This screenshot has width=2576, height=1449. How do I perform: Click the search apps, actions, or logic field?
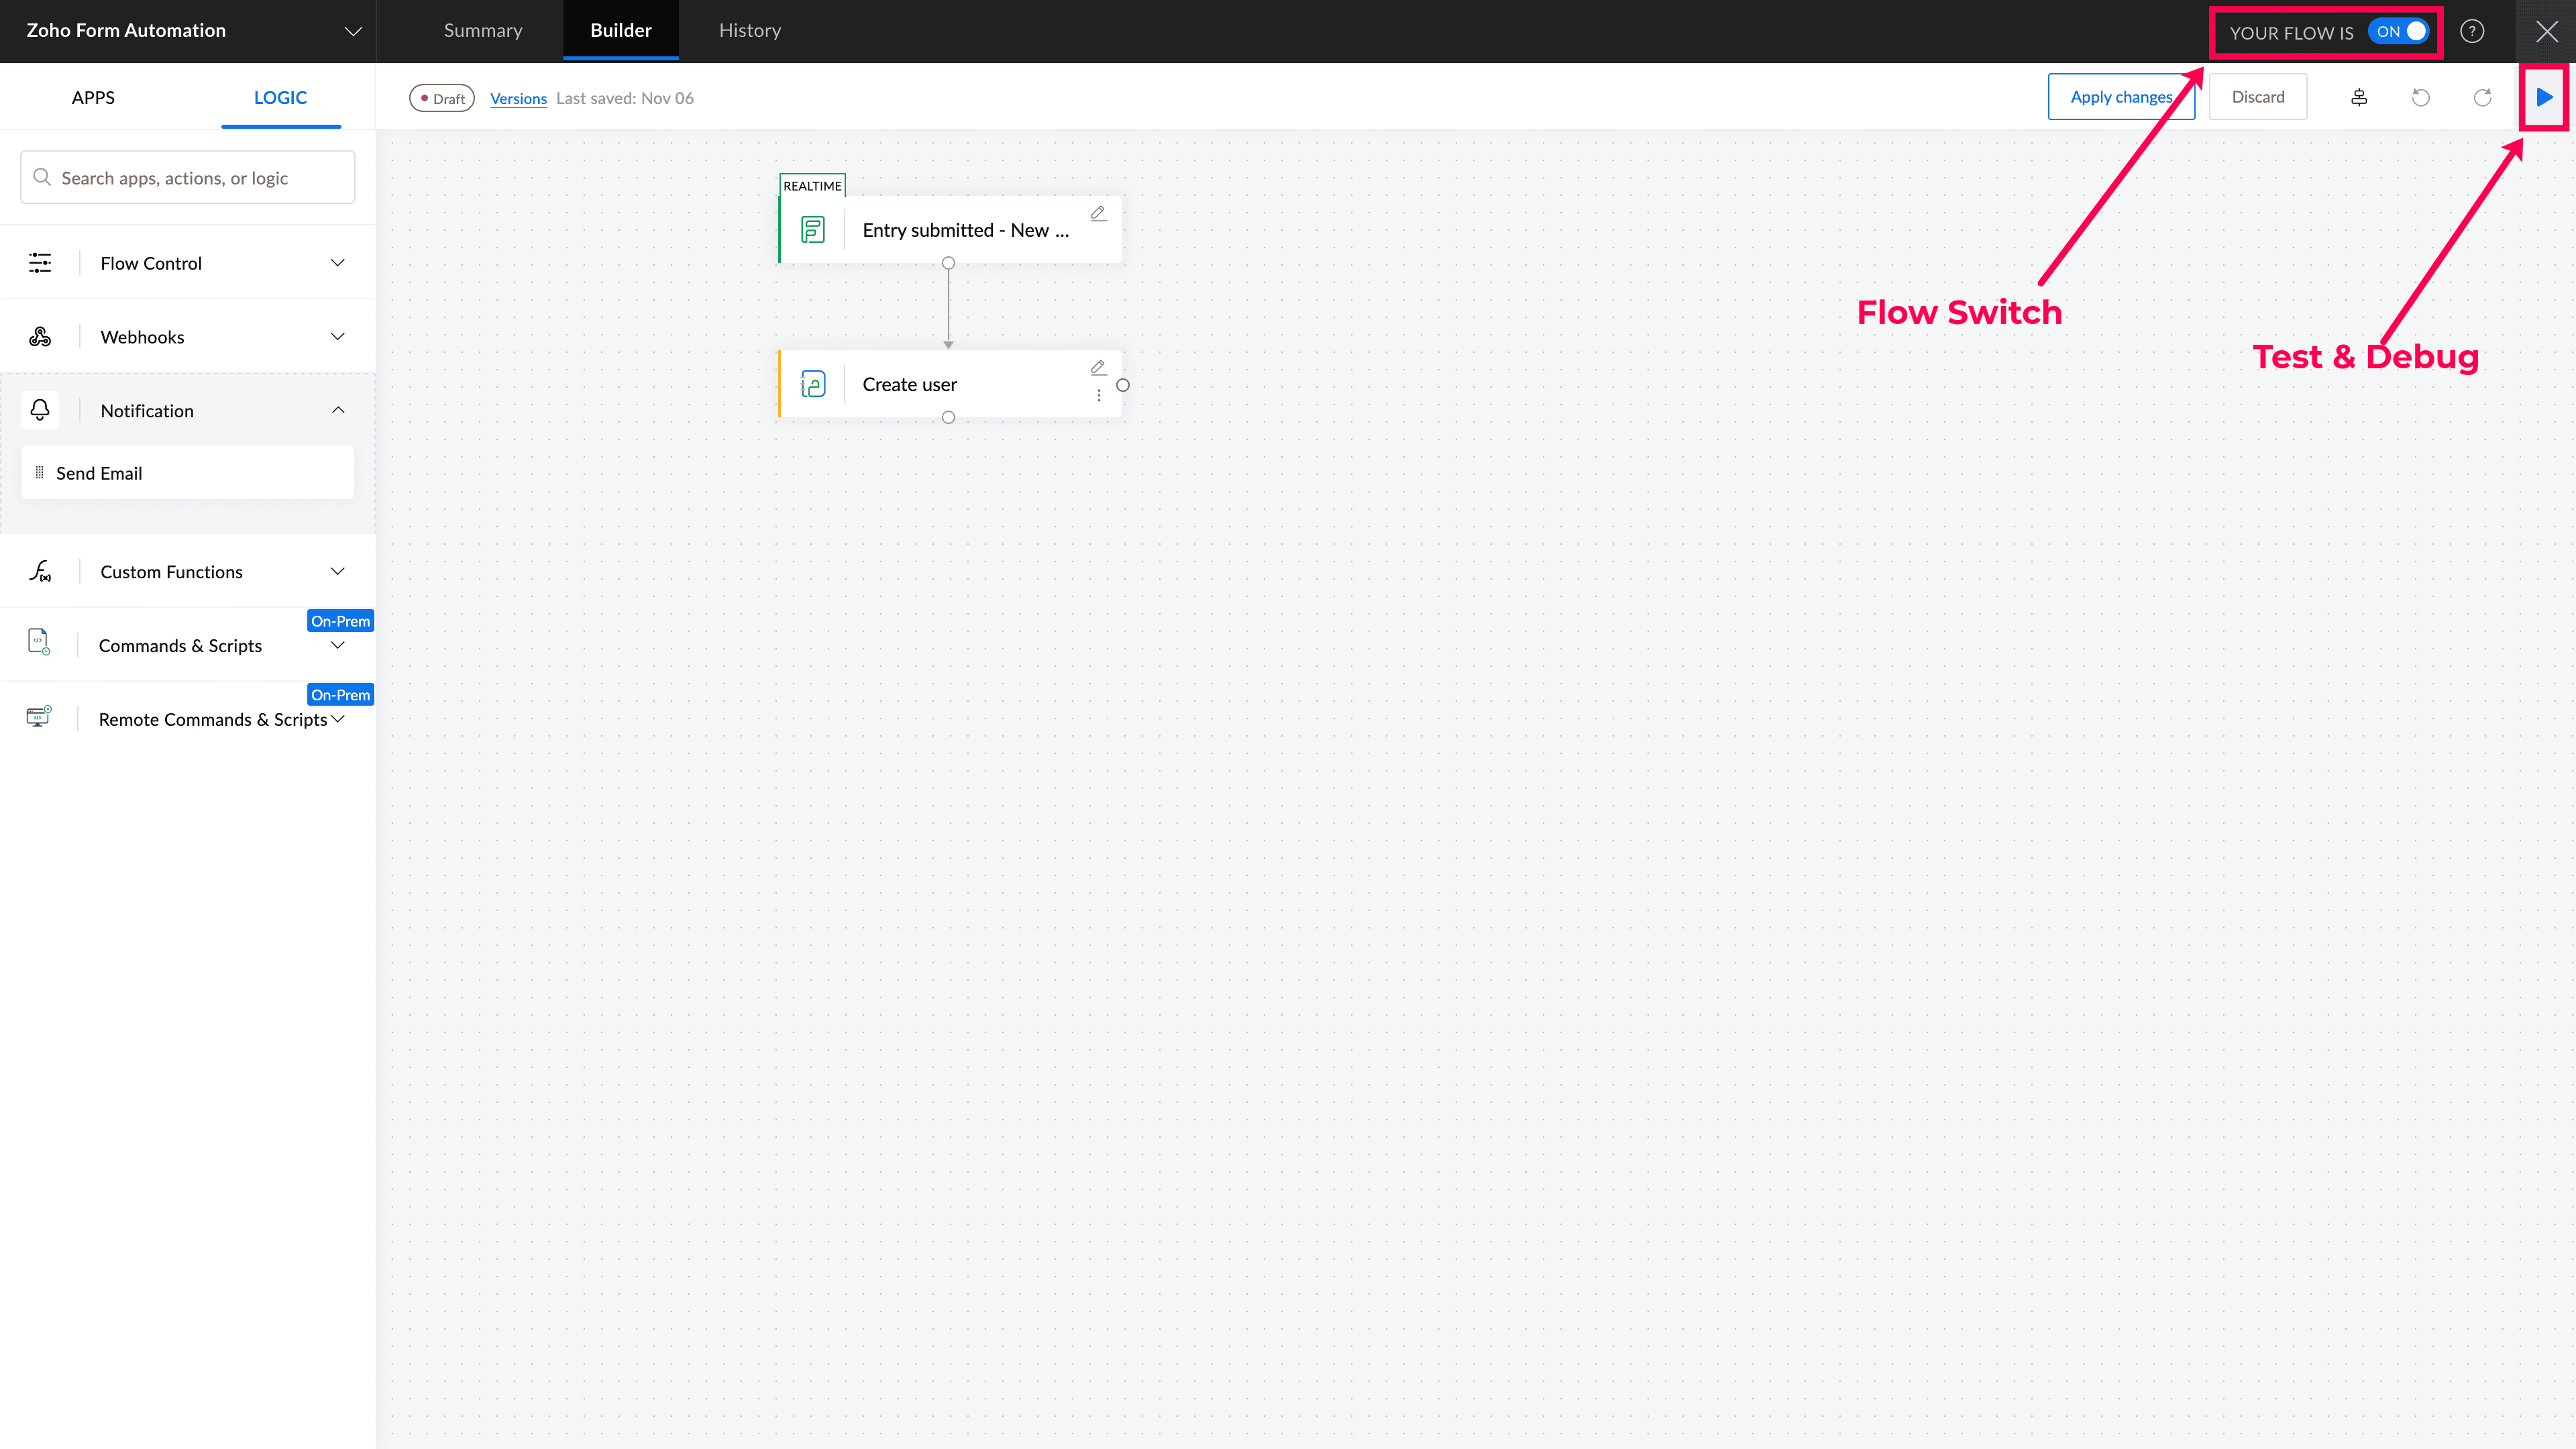click(x=188, y=178)
